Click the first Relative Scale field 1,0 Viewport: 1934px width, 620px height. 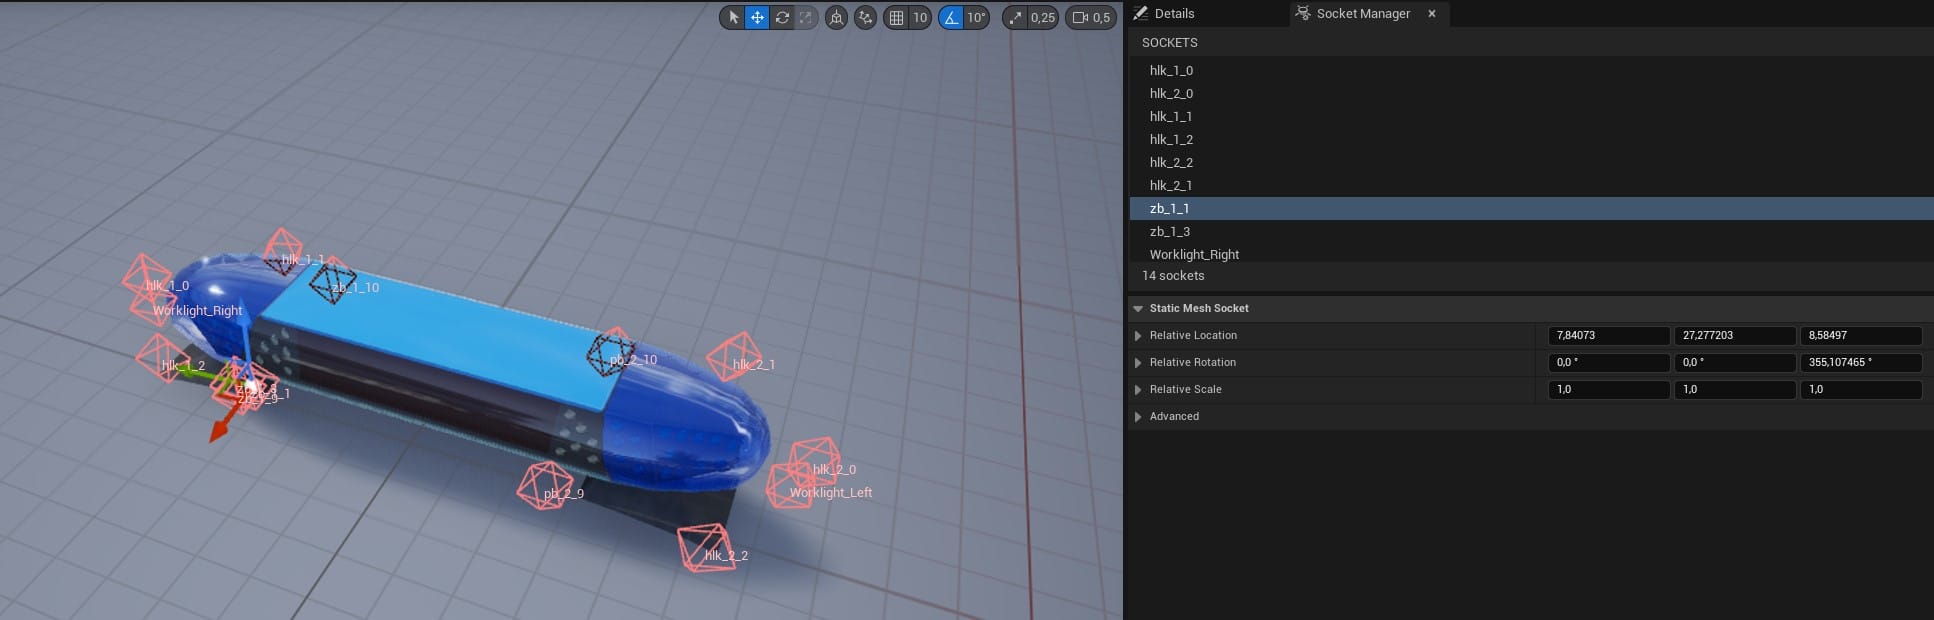[1608, 389]
